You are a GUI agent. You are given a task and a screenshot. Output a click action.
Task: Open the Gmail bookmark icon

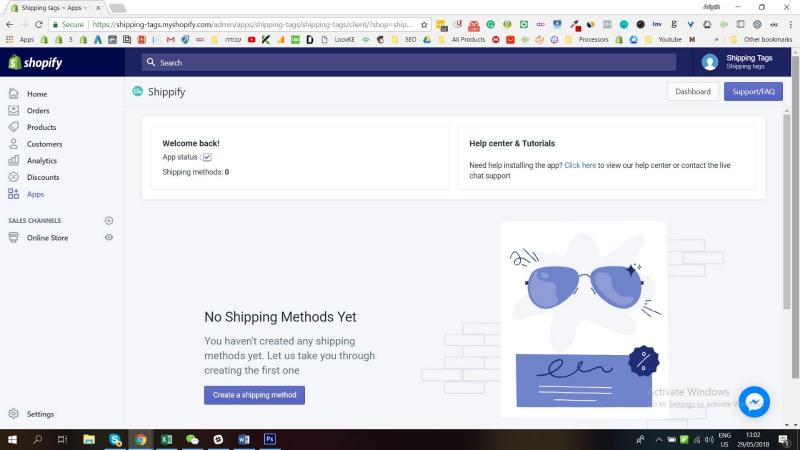tap(170, 39)
